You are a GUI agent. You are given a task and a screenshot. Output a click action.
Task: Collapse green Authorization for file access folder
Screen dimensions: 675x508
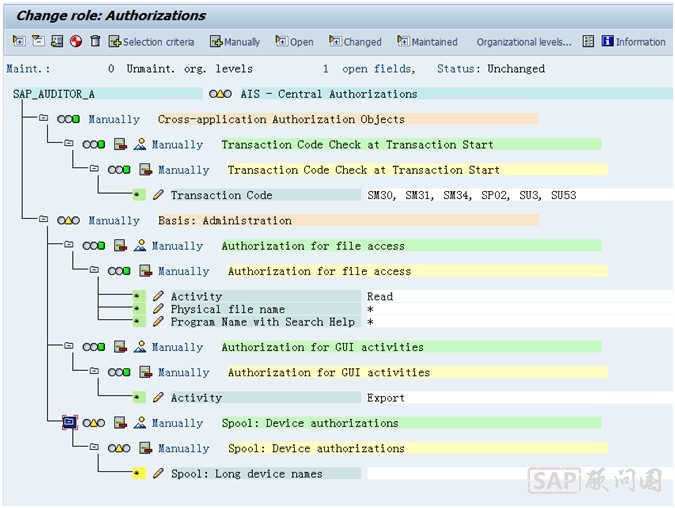[69, 244]
